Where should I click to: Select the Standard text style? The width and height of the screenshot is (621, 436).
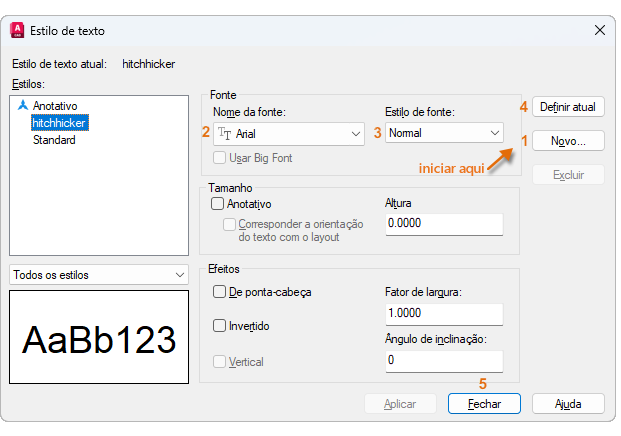(x=54, y=140)
